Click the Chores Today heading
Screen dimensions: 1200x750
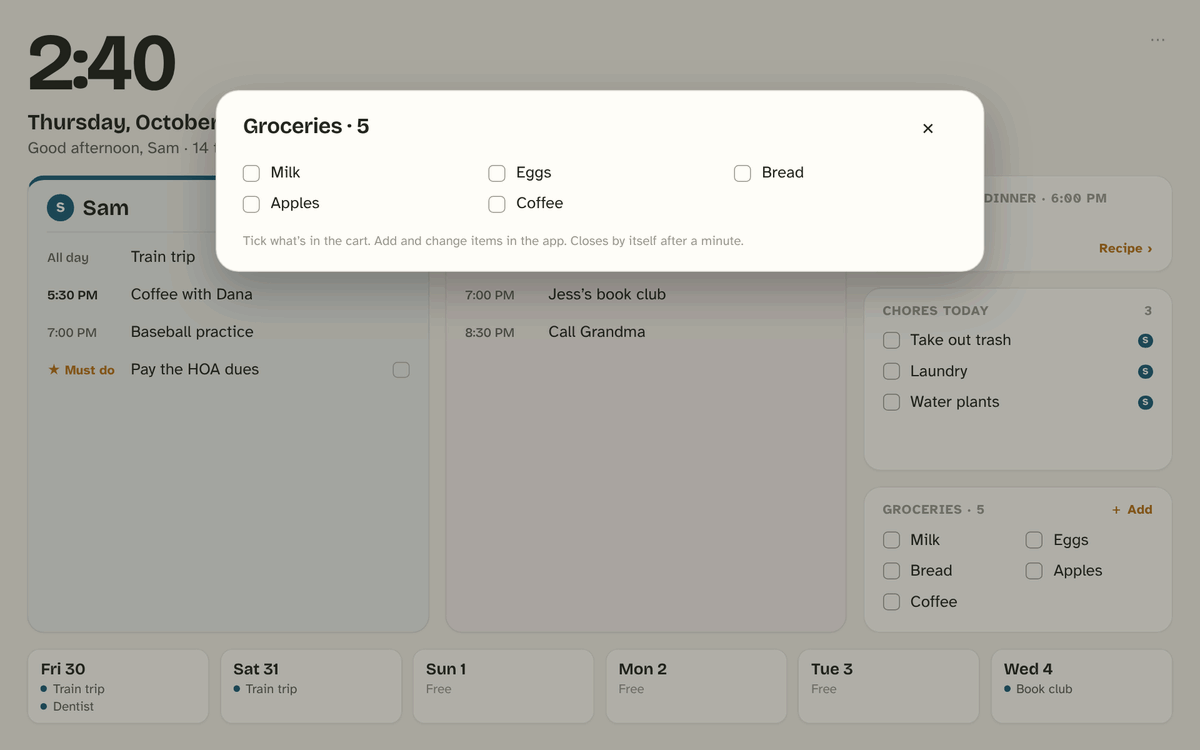point(935,311)
